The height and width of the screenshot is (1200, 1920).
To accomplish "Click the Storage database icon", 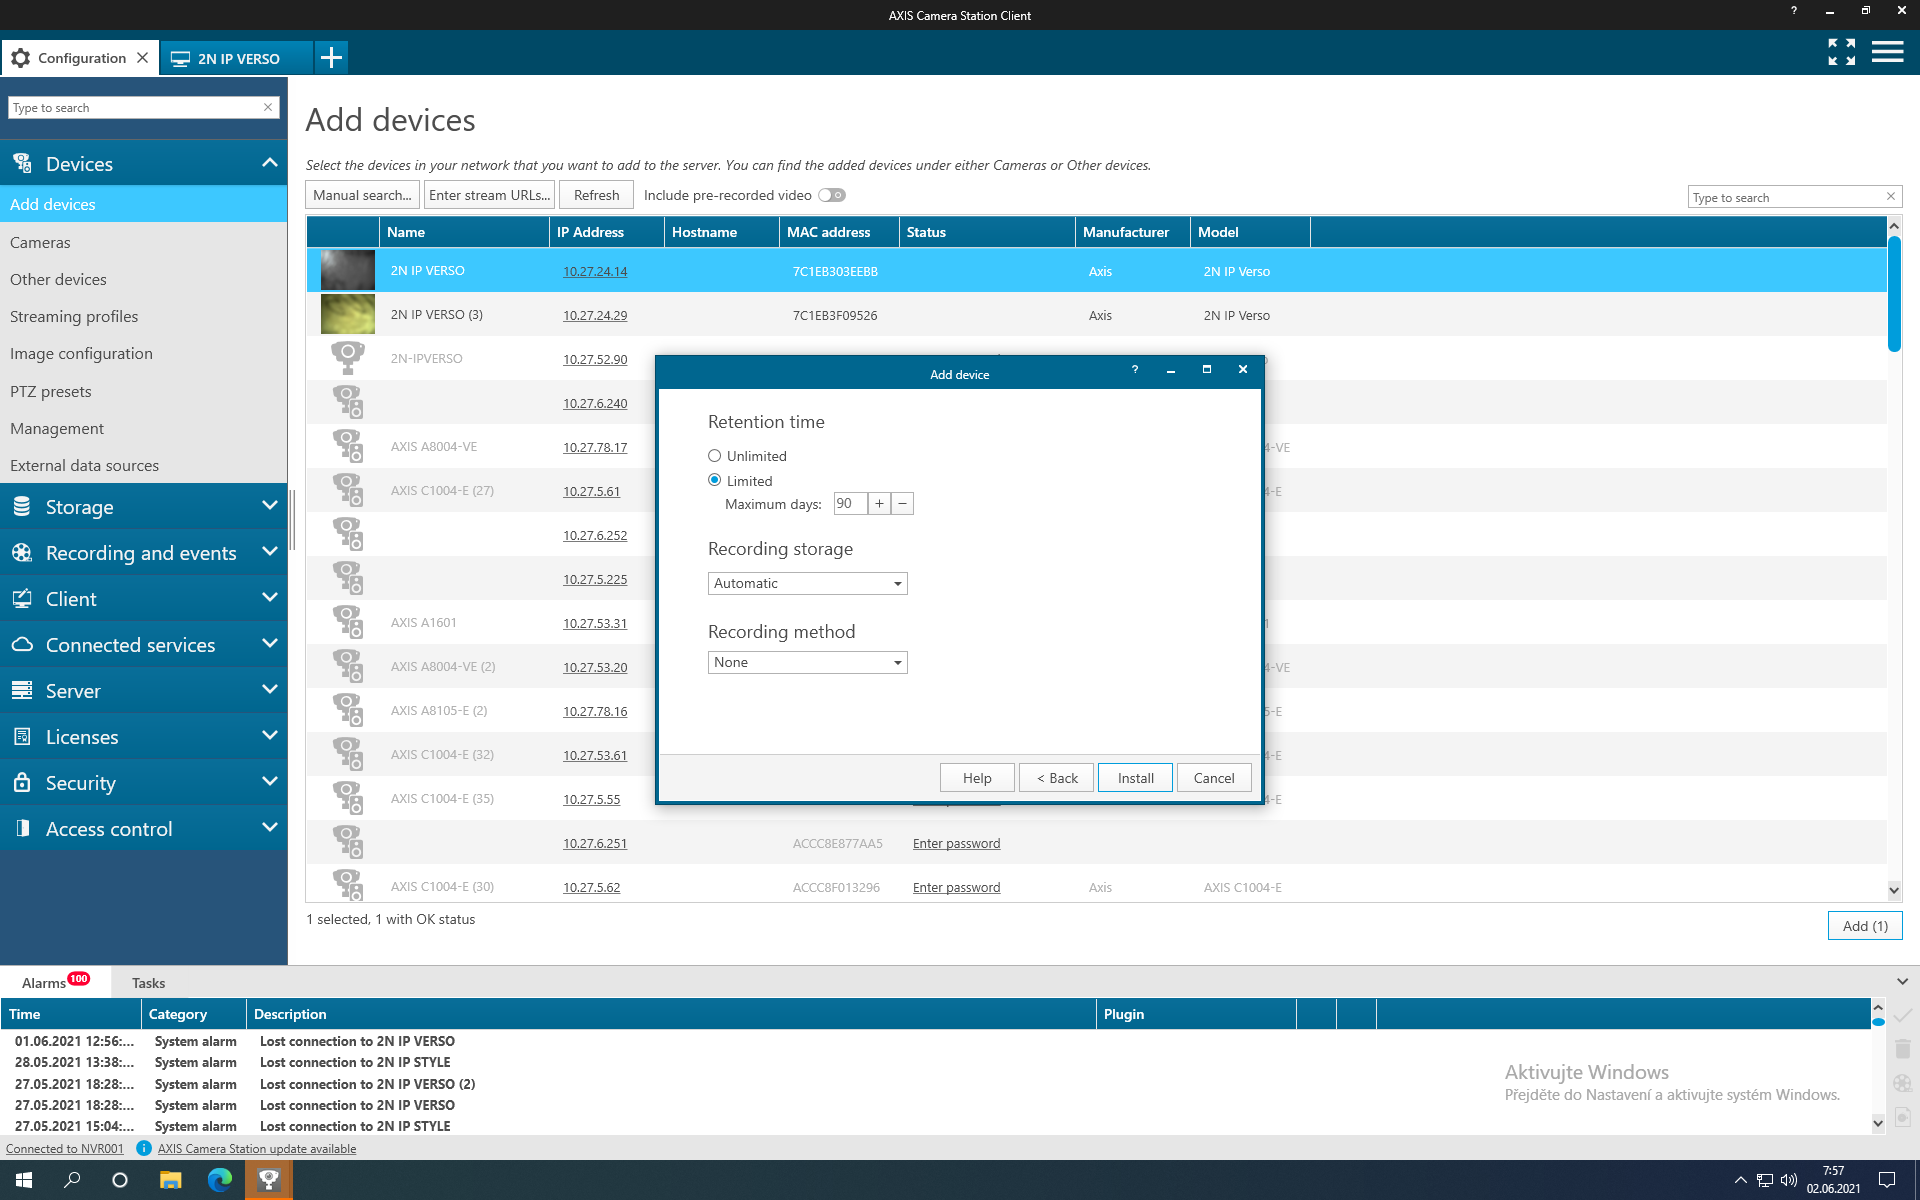I will point(22,506).
